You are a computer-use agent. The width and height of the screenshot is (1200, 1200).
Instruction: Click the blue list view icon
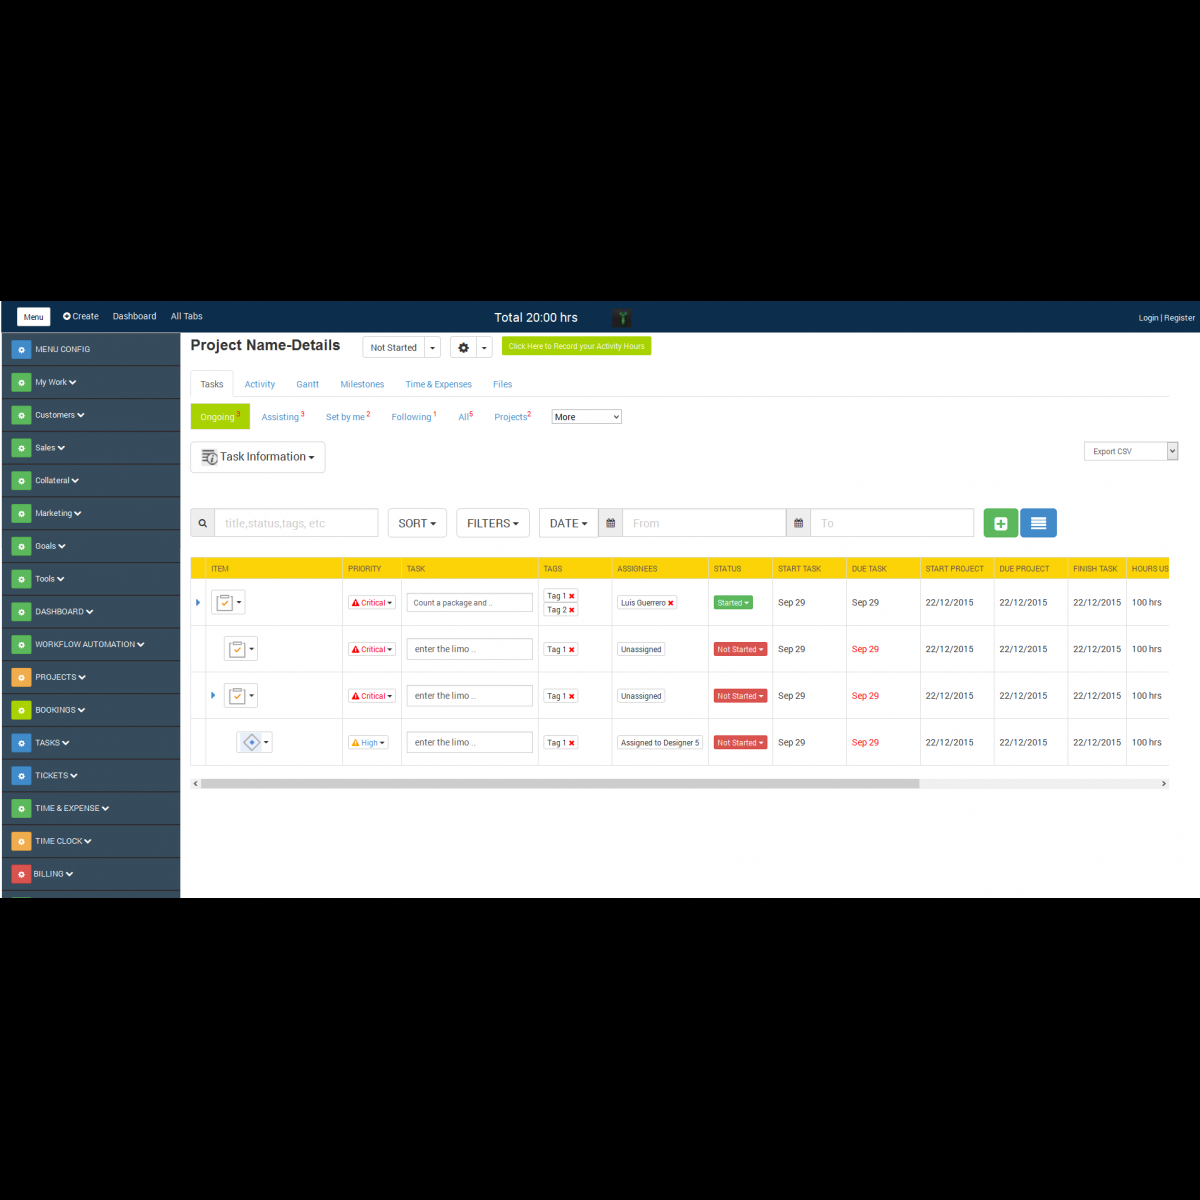pos(1038,523)
